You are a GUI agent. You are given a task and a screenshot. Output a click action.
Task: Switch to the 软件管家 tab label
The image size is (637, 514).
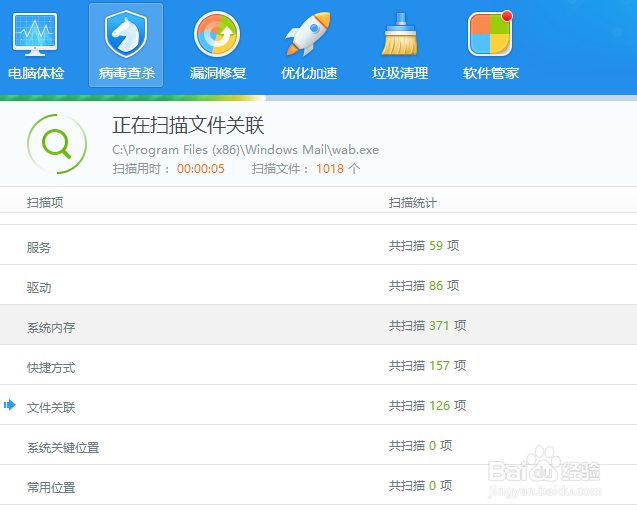pos(491,74)
